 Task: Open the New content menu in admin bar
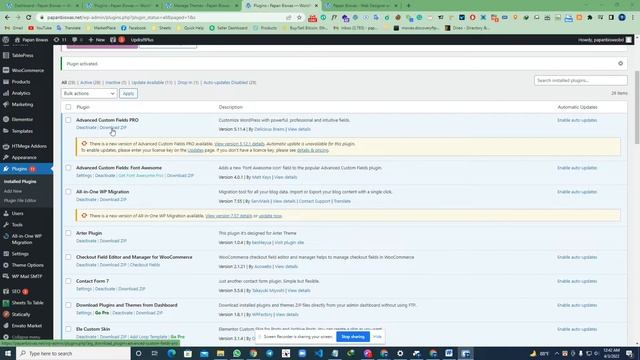click(97, 40)
